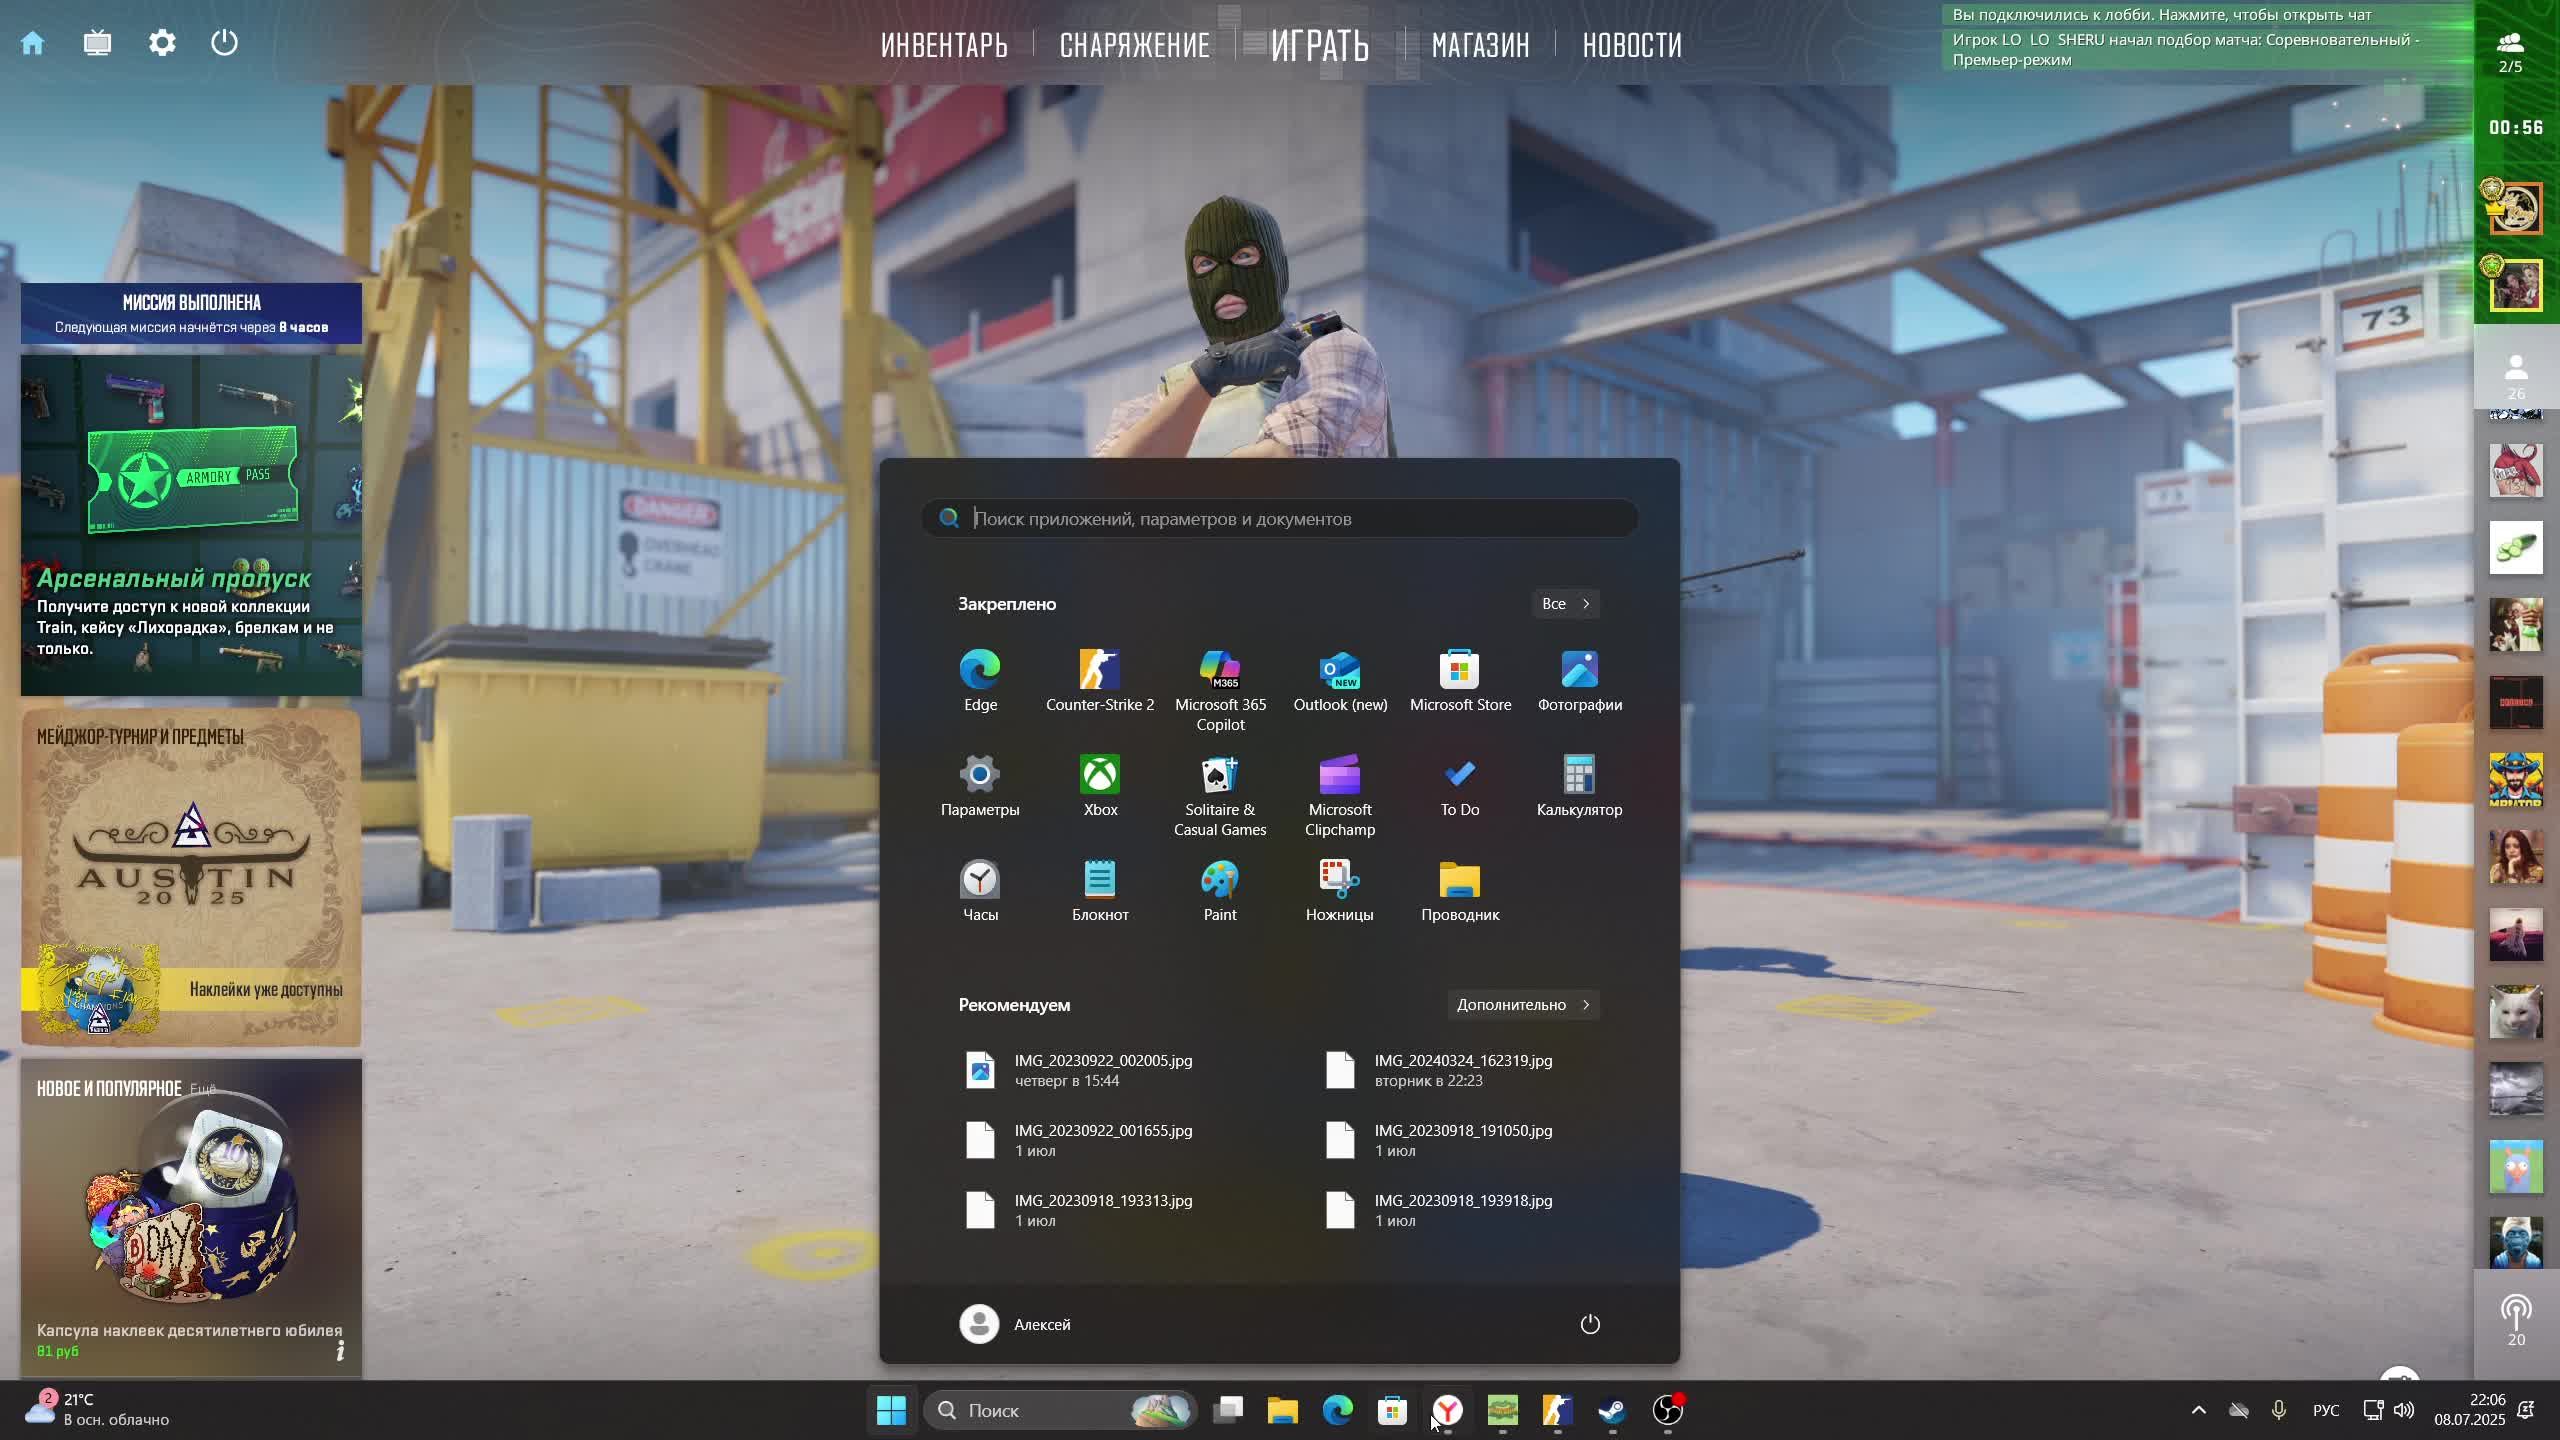This screenshot has width=2560, height=1440.
Task: Open the watch matches TV icon
Action: click(97, 43)
